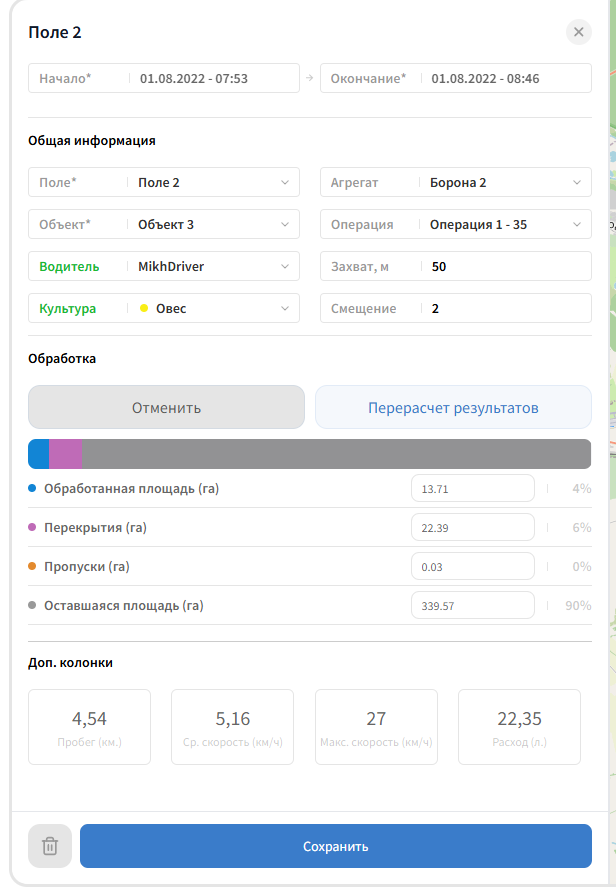Click Пропуски value field 0.03
The height and width of the screenshot is (890, 616).
472,567
